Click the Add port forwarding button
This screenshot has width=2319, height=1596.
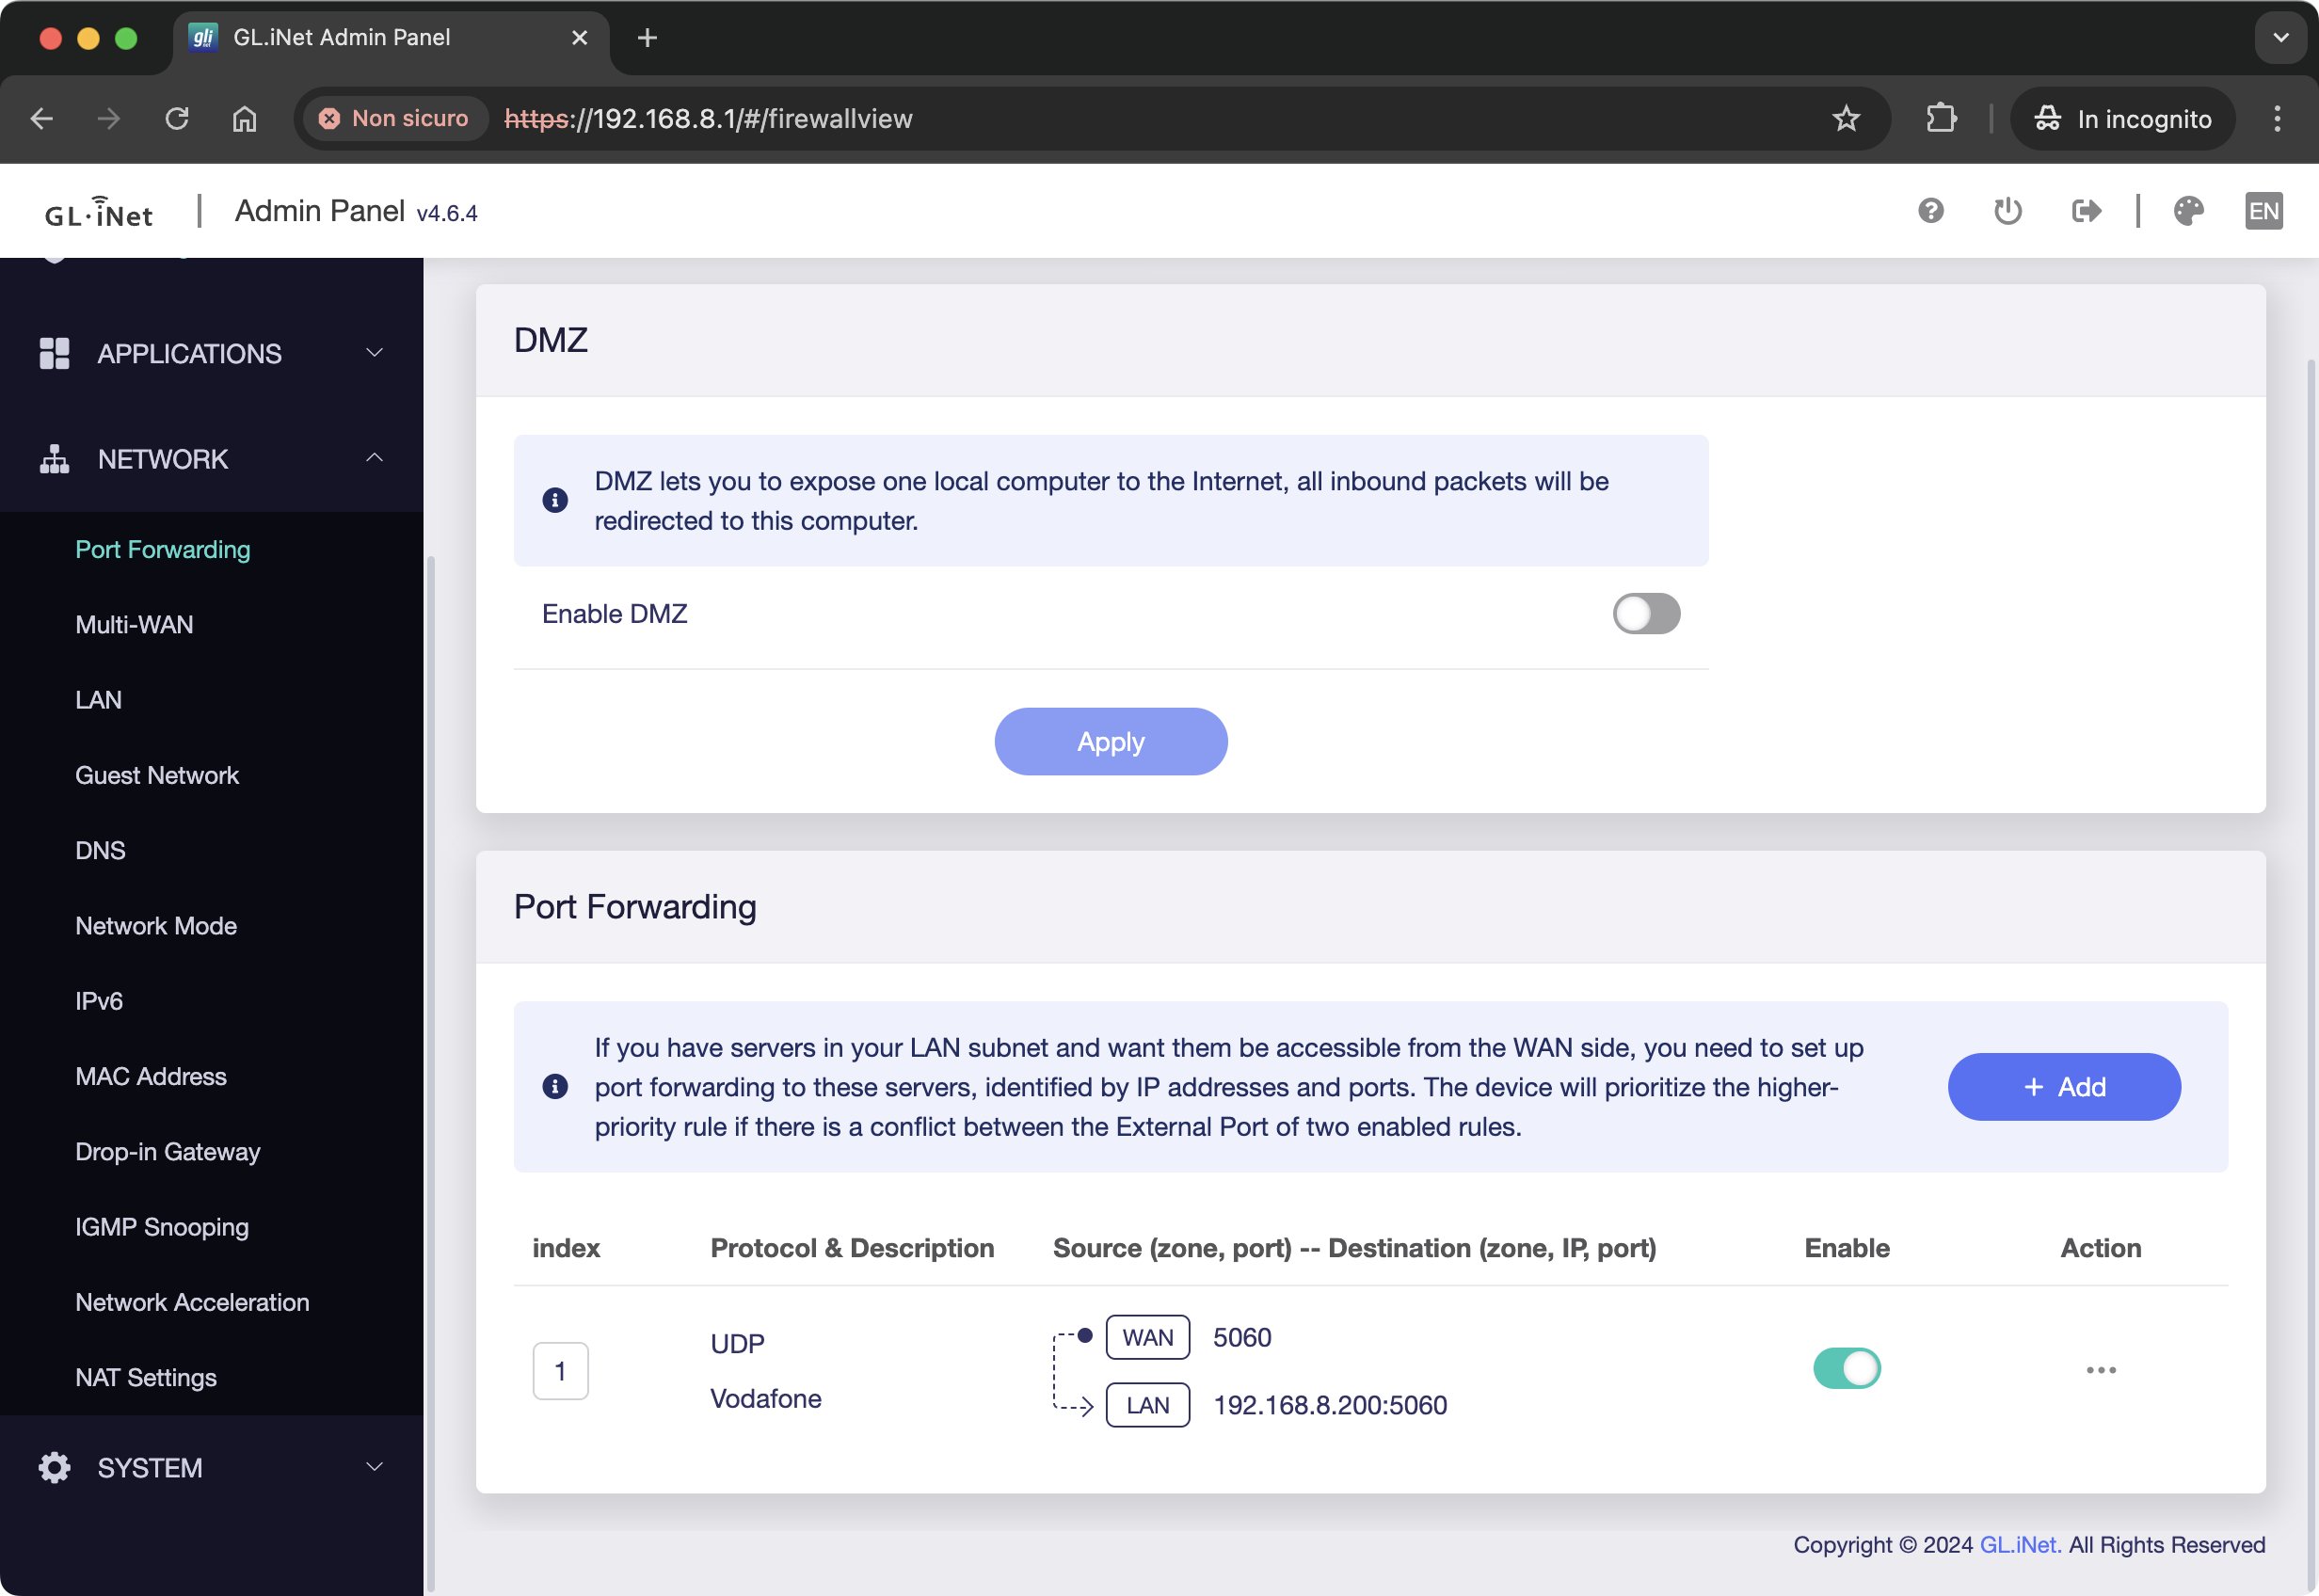pyautogui.click(x=2063, y=1087)
